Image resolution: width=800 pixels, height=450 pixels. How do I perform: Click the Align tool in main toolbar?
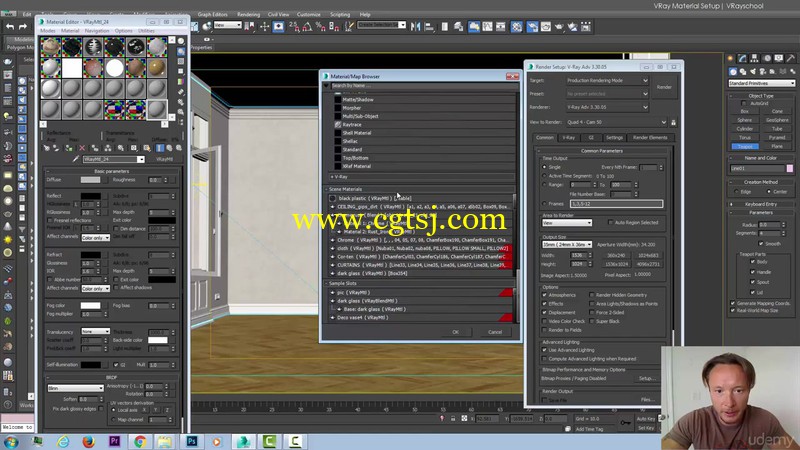tap(429, 27)
